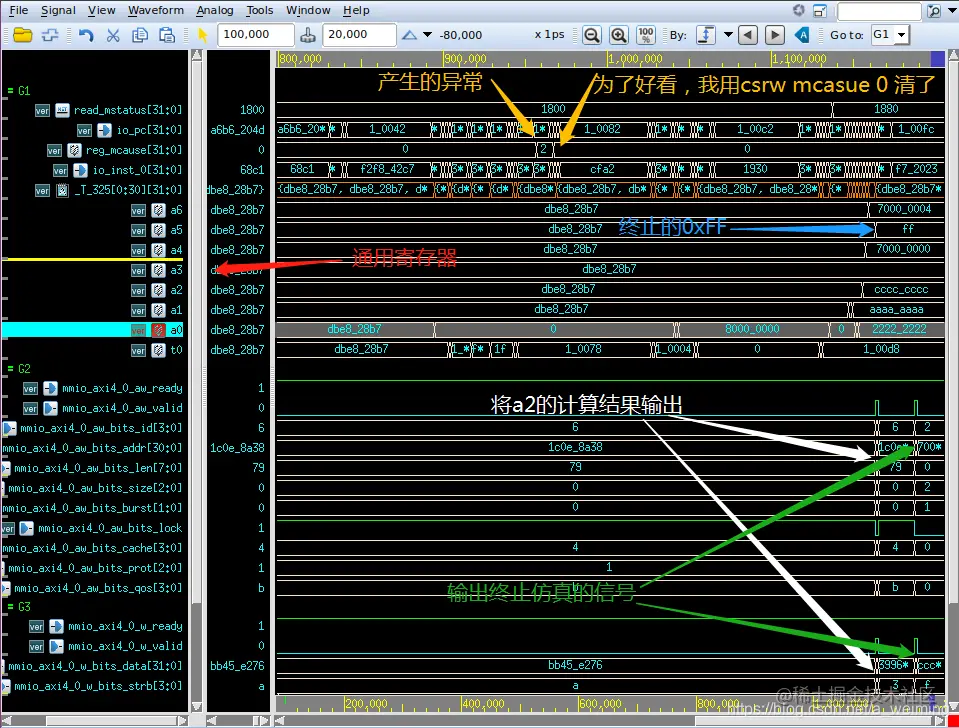The image size is (959, 728).
Task: Select register signal a5
Action: pos(176,231)
